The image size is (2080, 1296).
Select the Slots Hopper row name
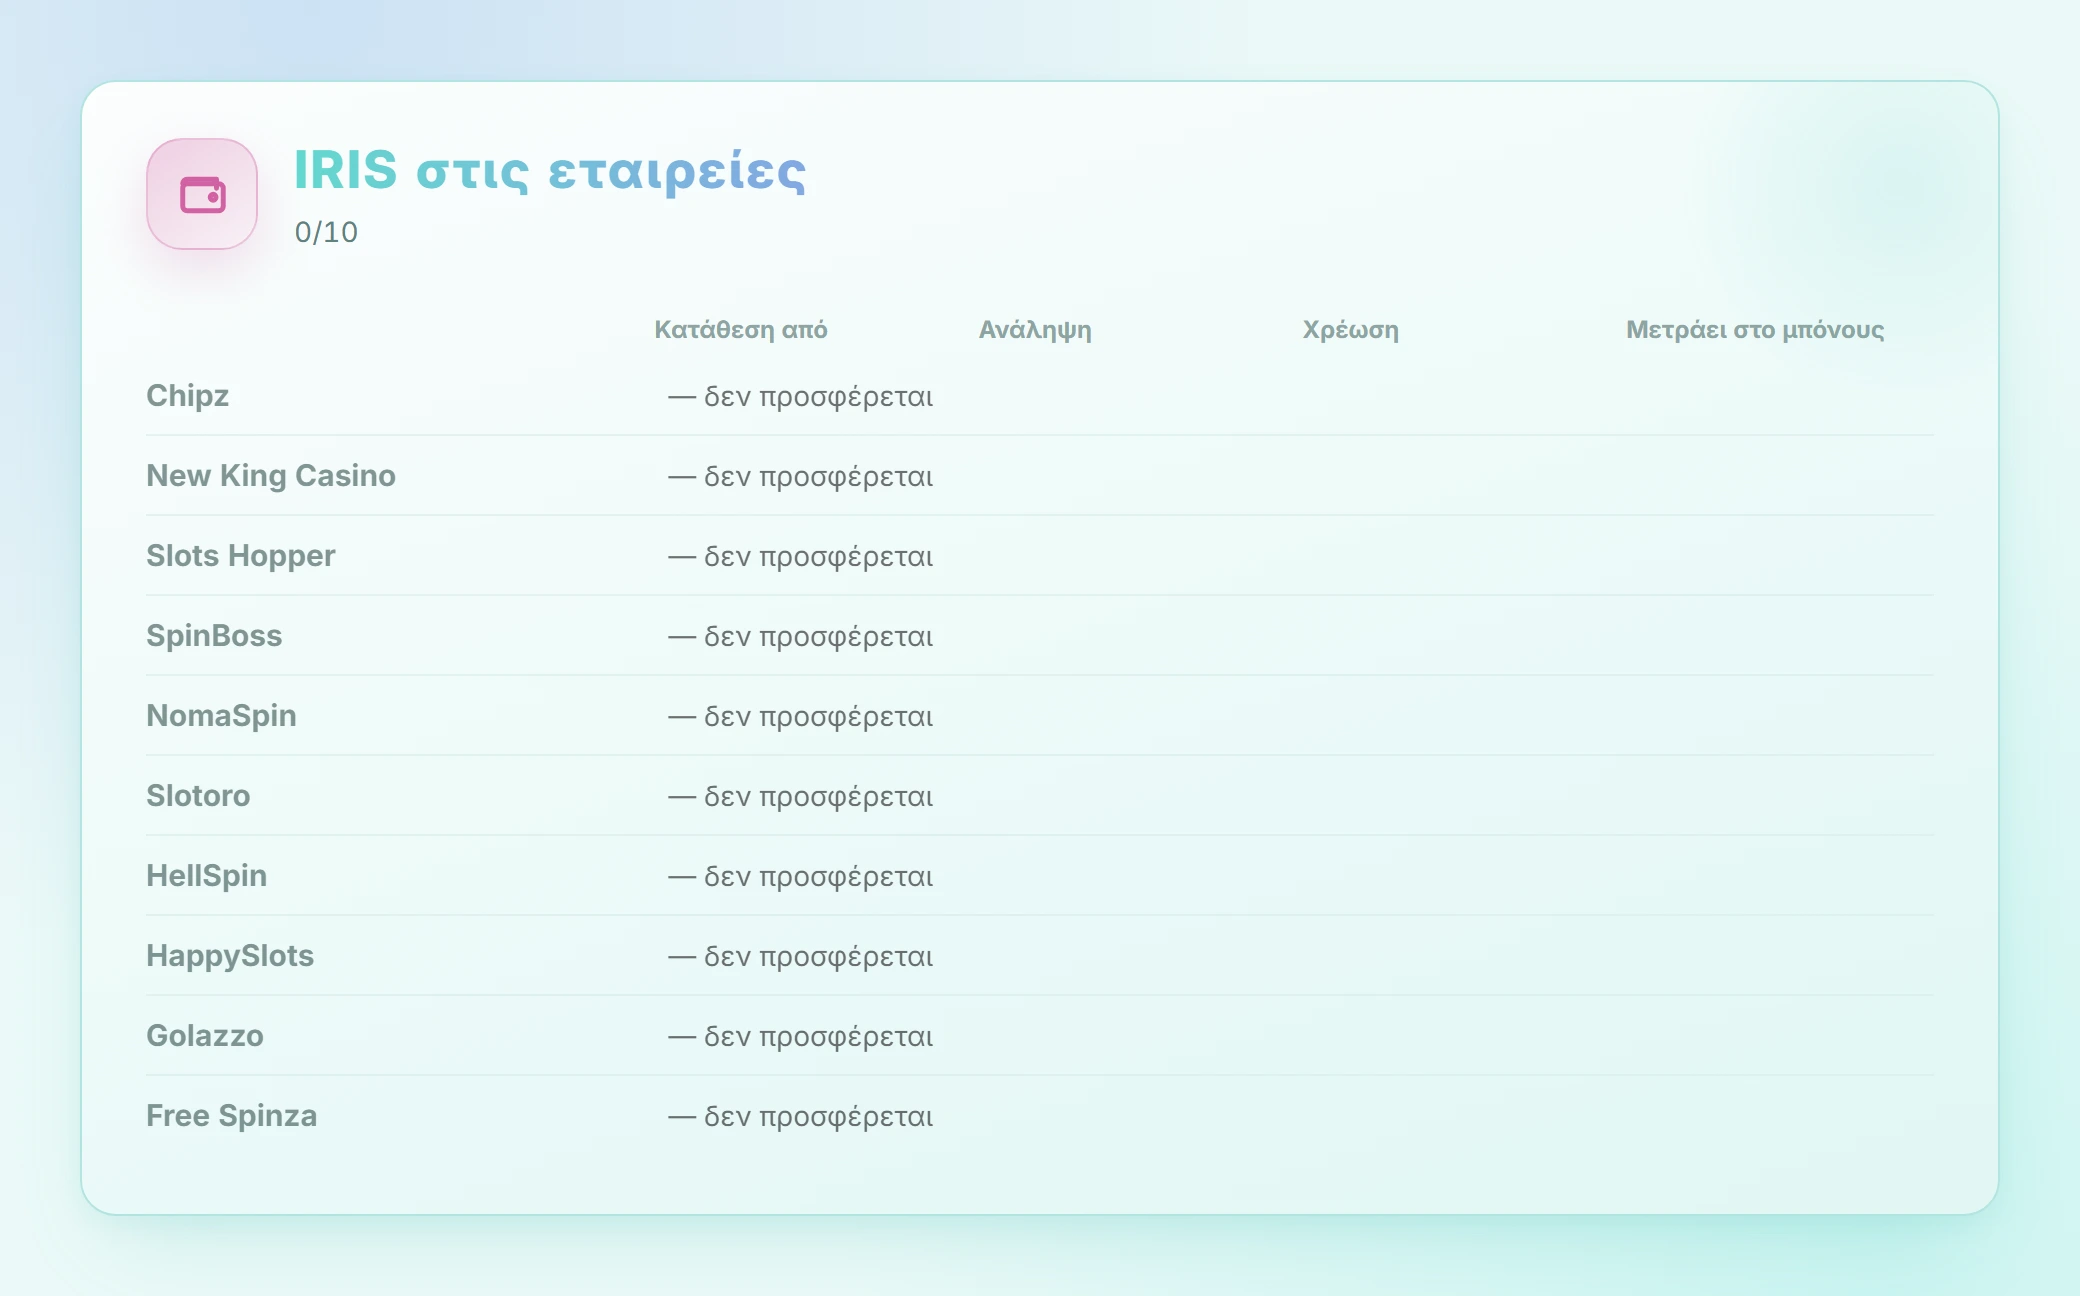point(241,556)
